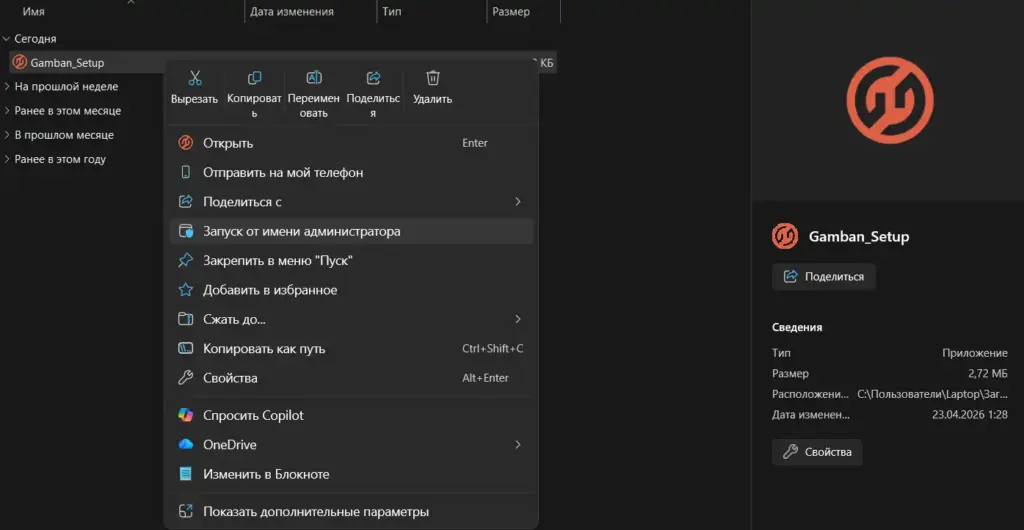Screen dimensions: 1024x530
Task: Click the star icon beside Добавить в избранное
Action: [x=185, y=290]
